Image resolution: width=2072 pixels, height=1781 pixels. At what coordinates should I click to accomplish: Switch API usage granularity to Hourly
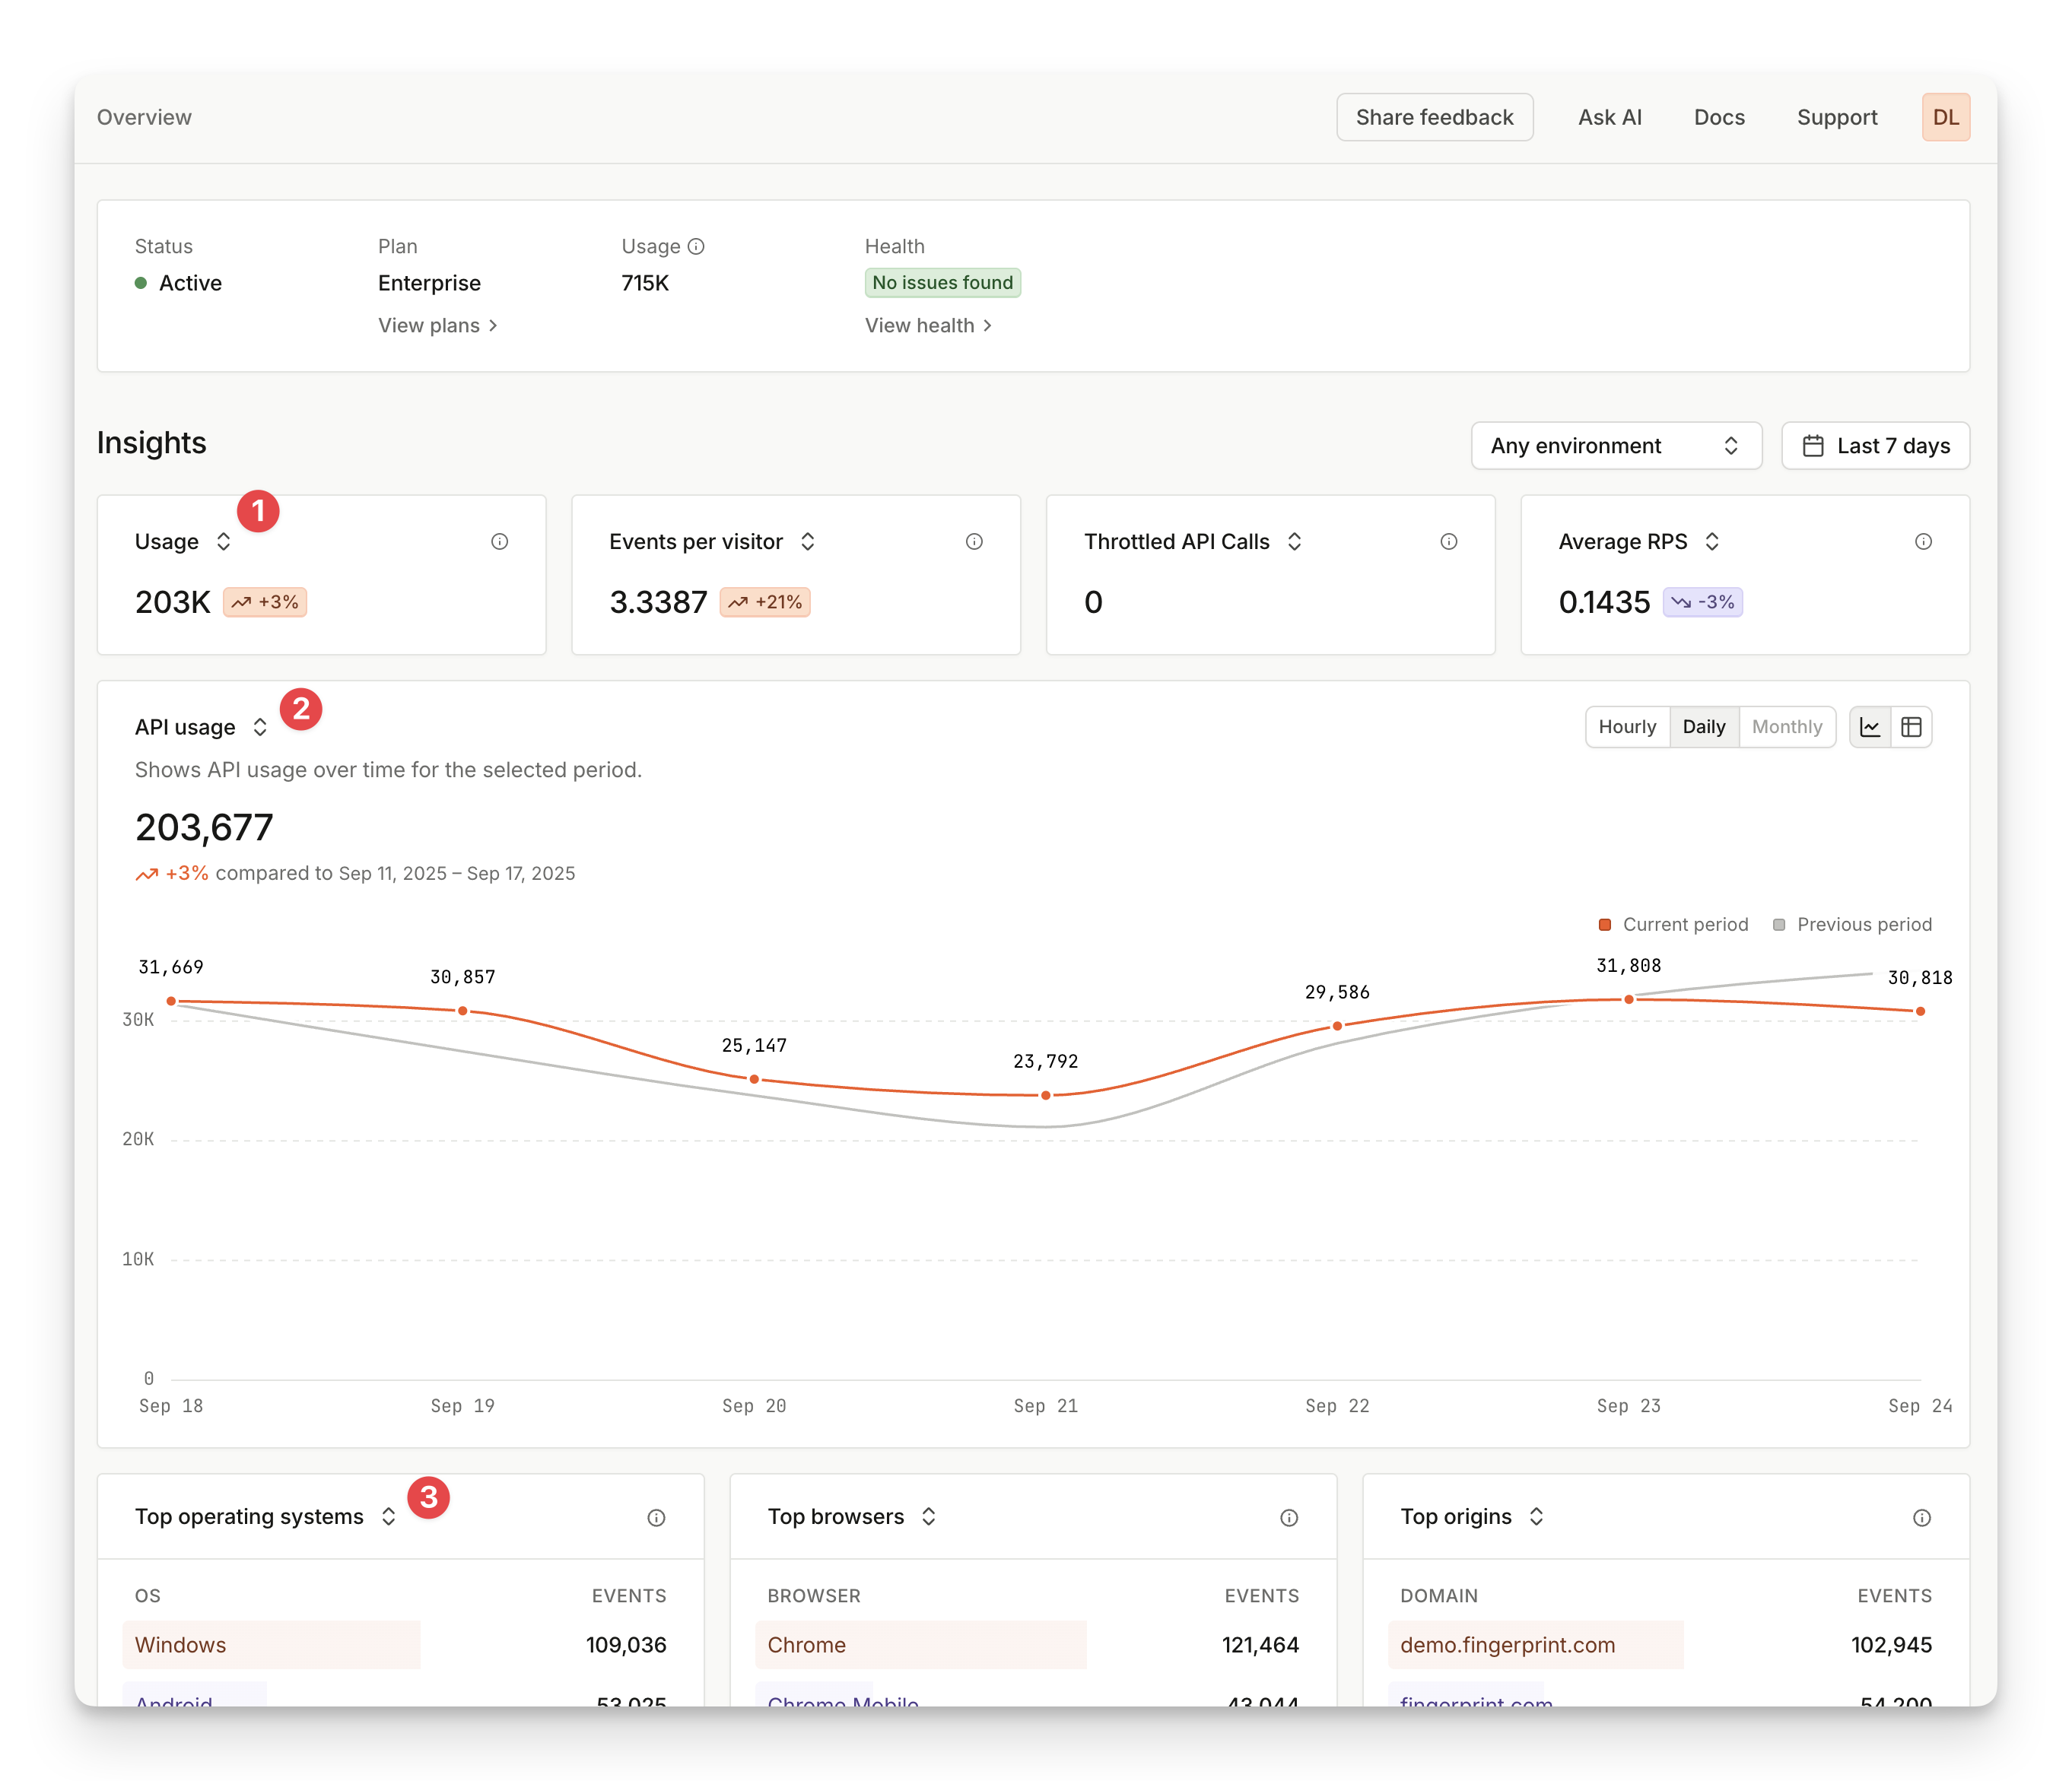point(1628,727)
